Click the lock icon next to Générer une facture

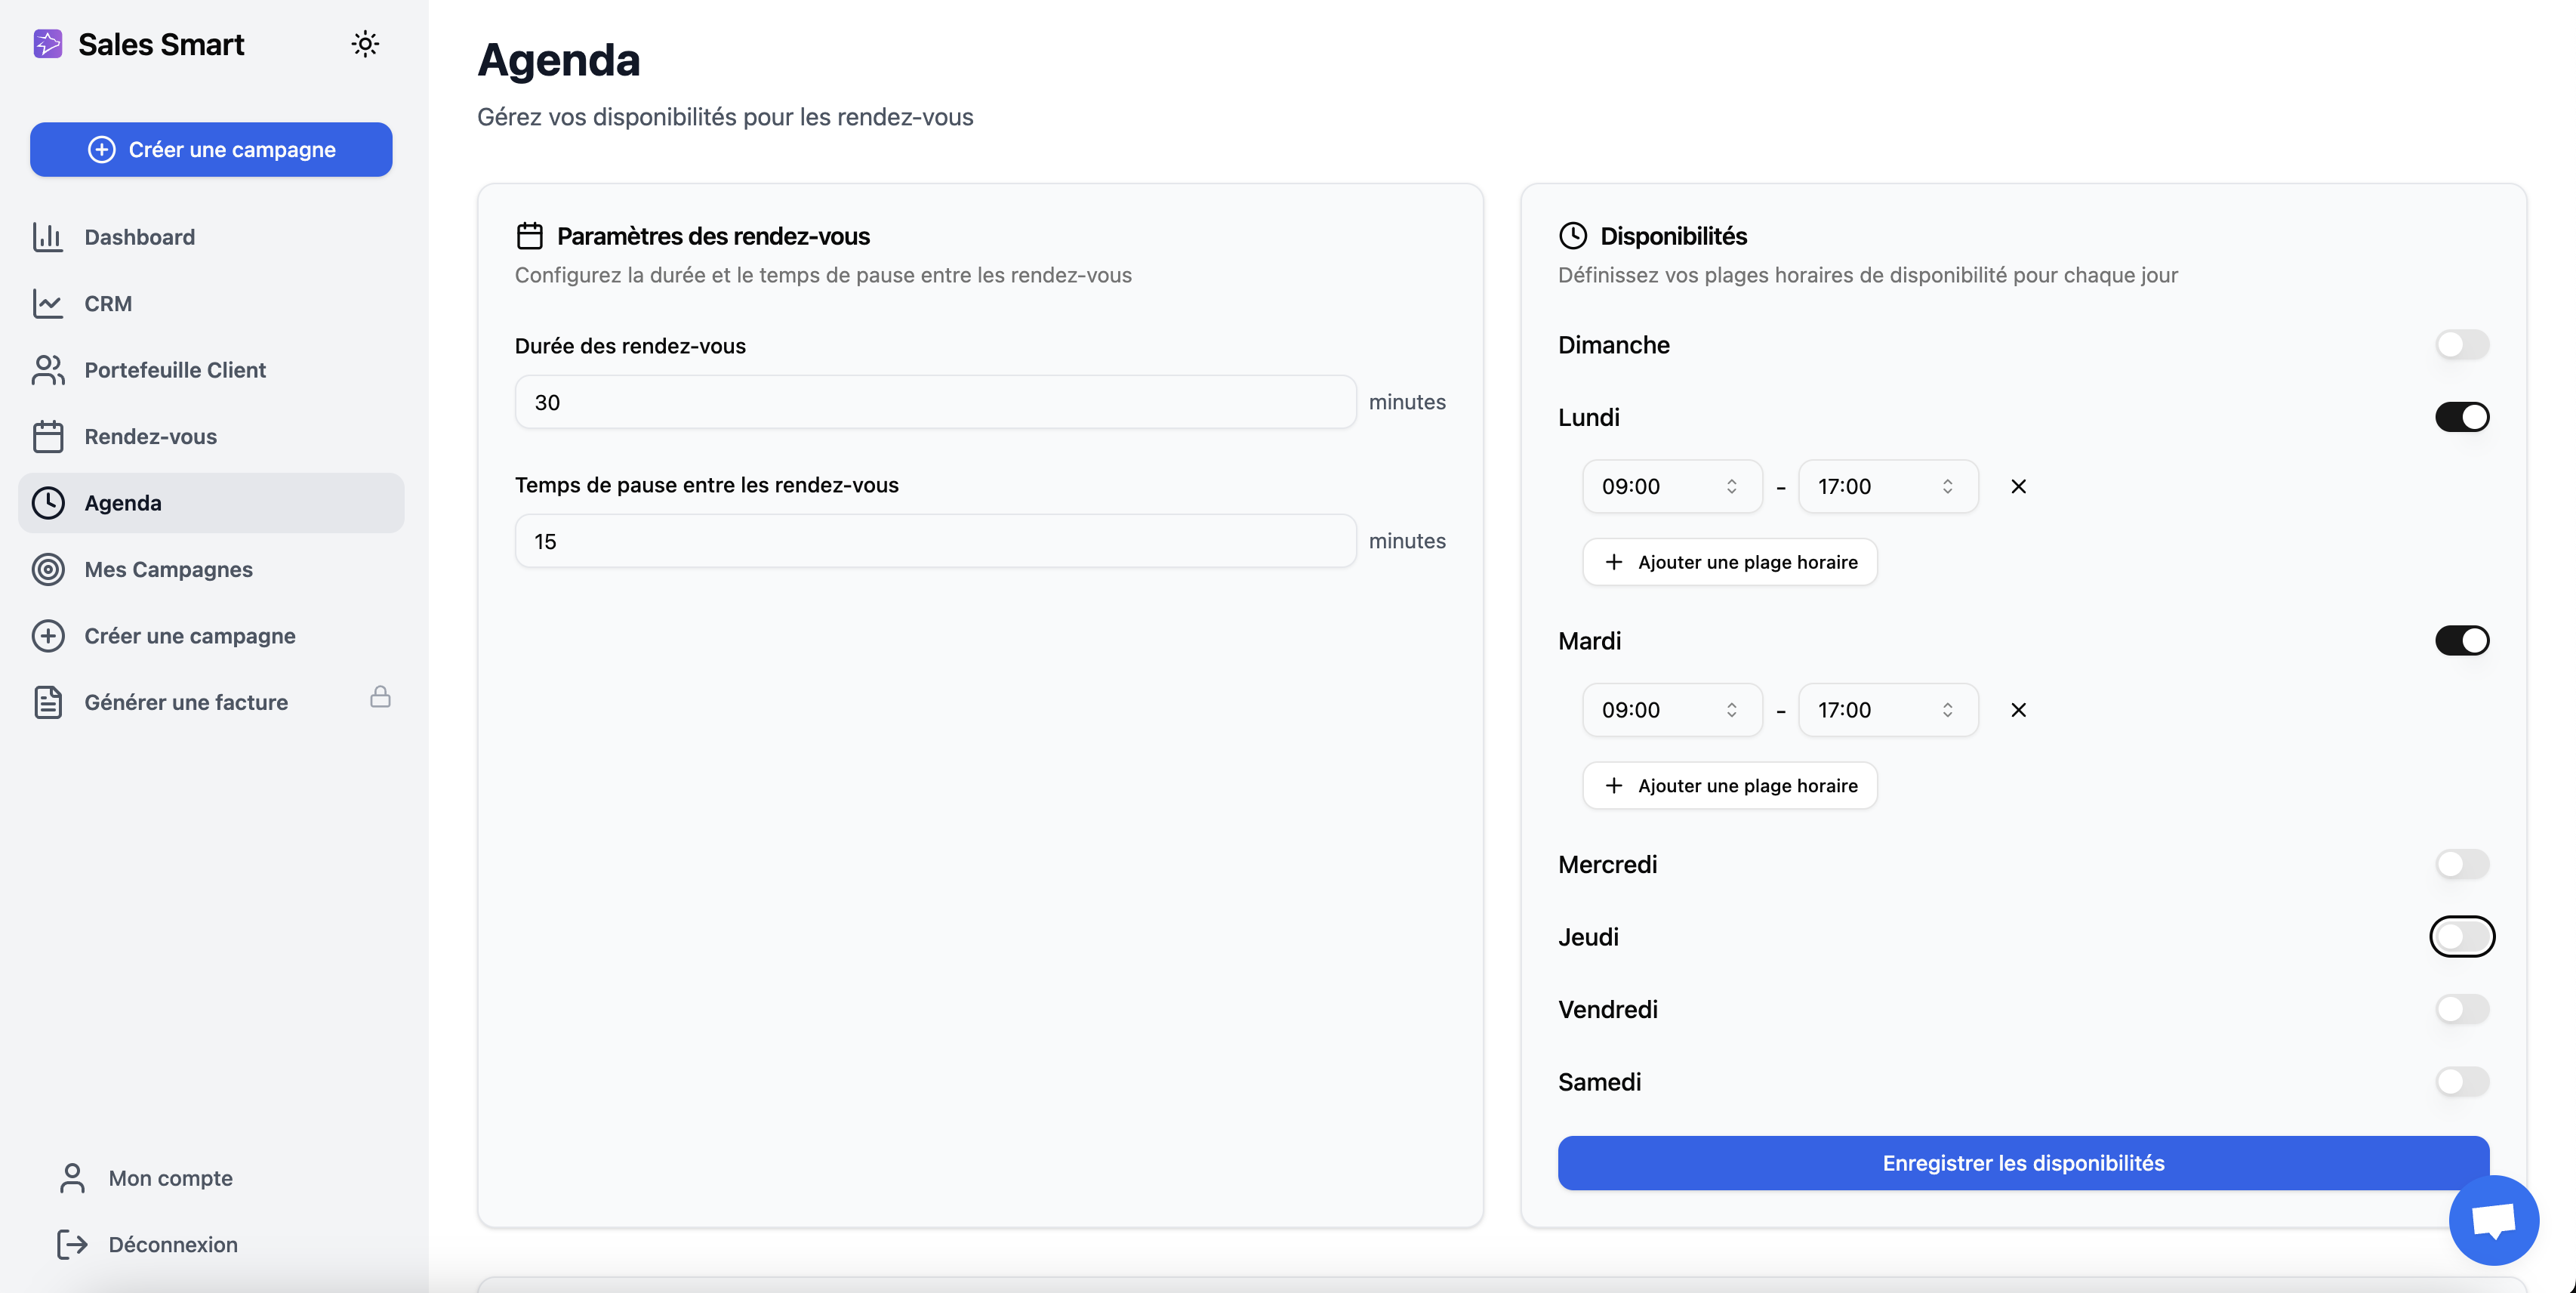tap(380, 697)
